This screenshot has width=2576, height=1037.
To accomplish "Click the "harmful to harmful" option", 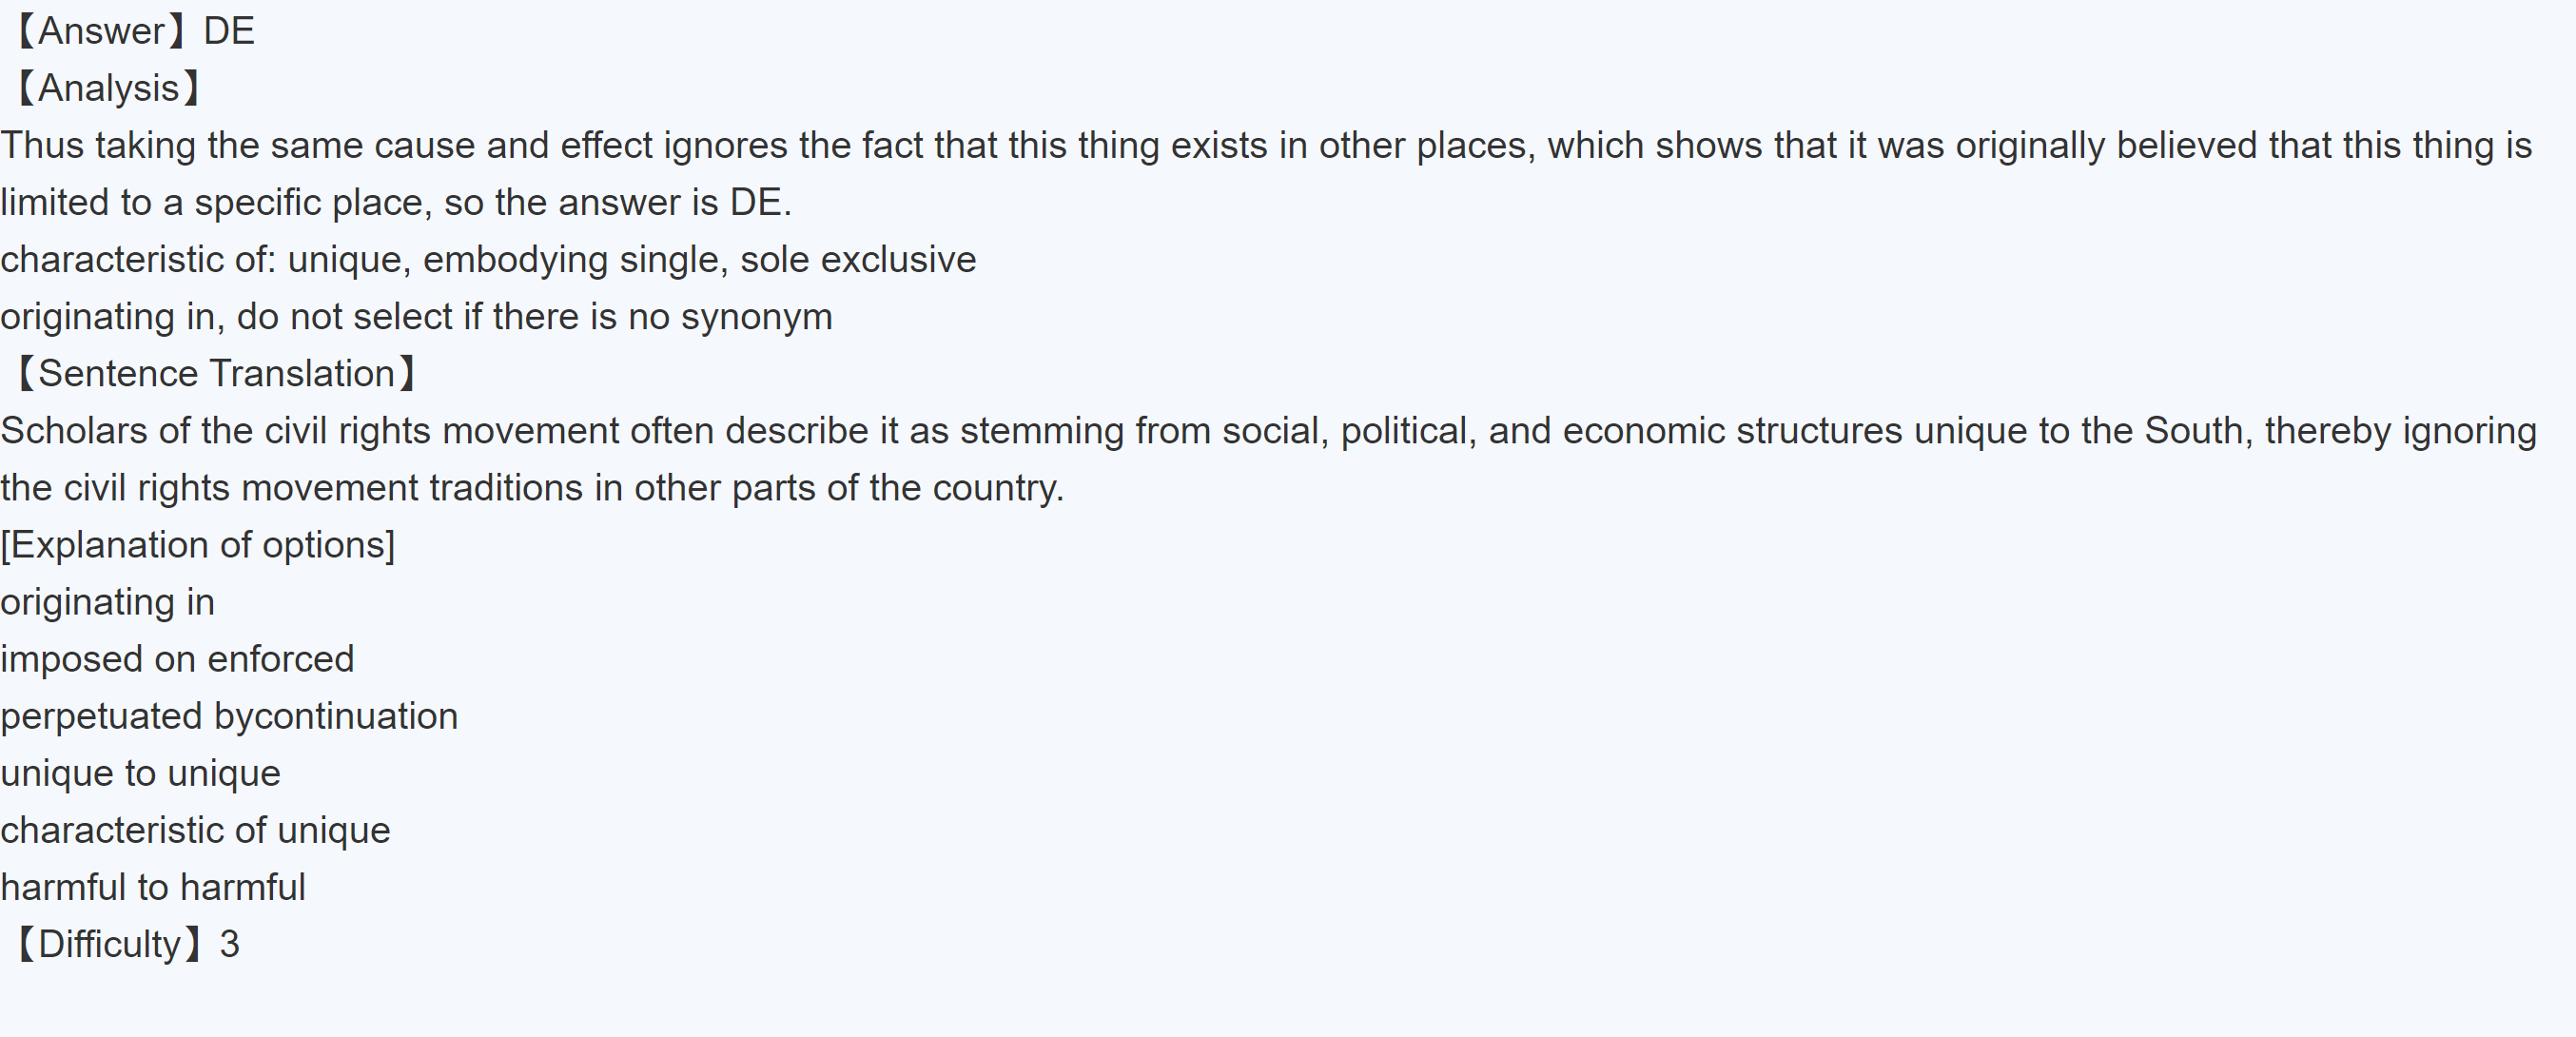I will 153,887.
